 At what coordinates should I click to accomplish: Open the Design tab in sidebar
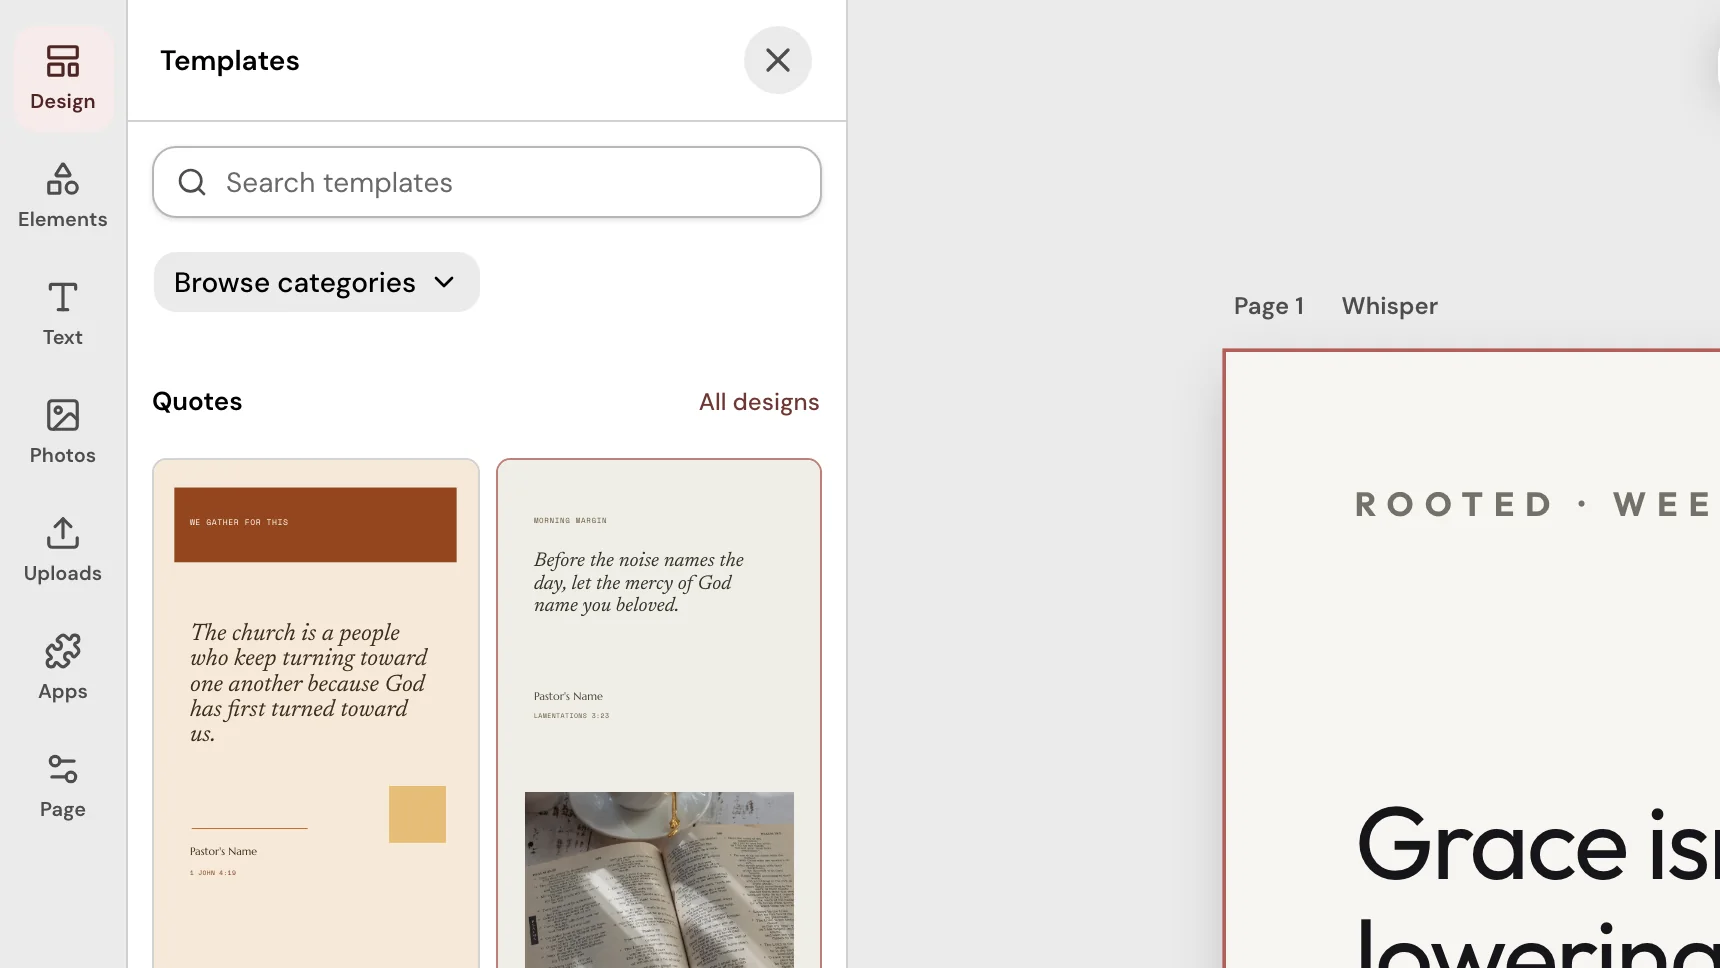(63, 78)
